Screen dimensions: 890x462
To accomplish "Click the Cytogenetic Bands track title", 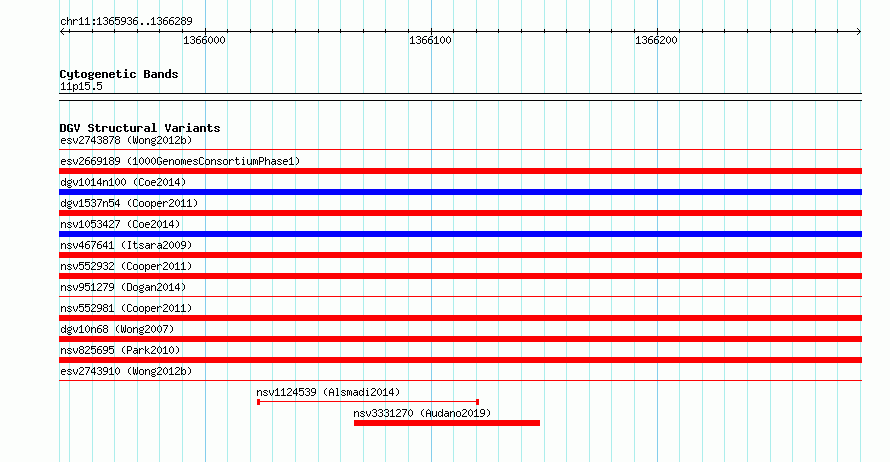I will click(x=119, y=74).
